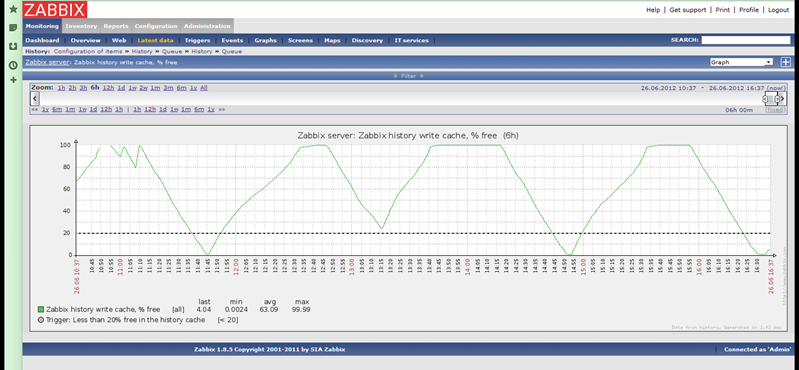Expand the Filter bar
799x370 pixels.
pyautogui.click(x=409, y=76)
